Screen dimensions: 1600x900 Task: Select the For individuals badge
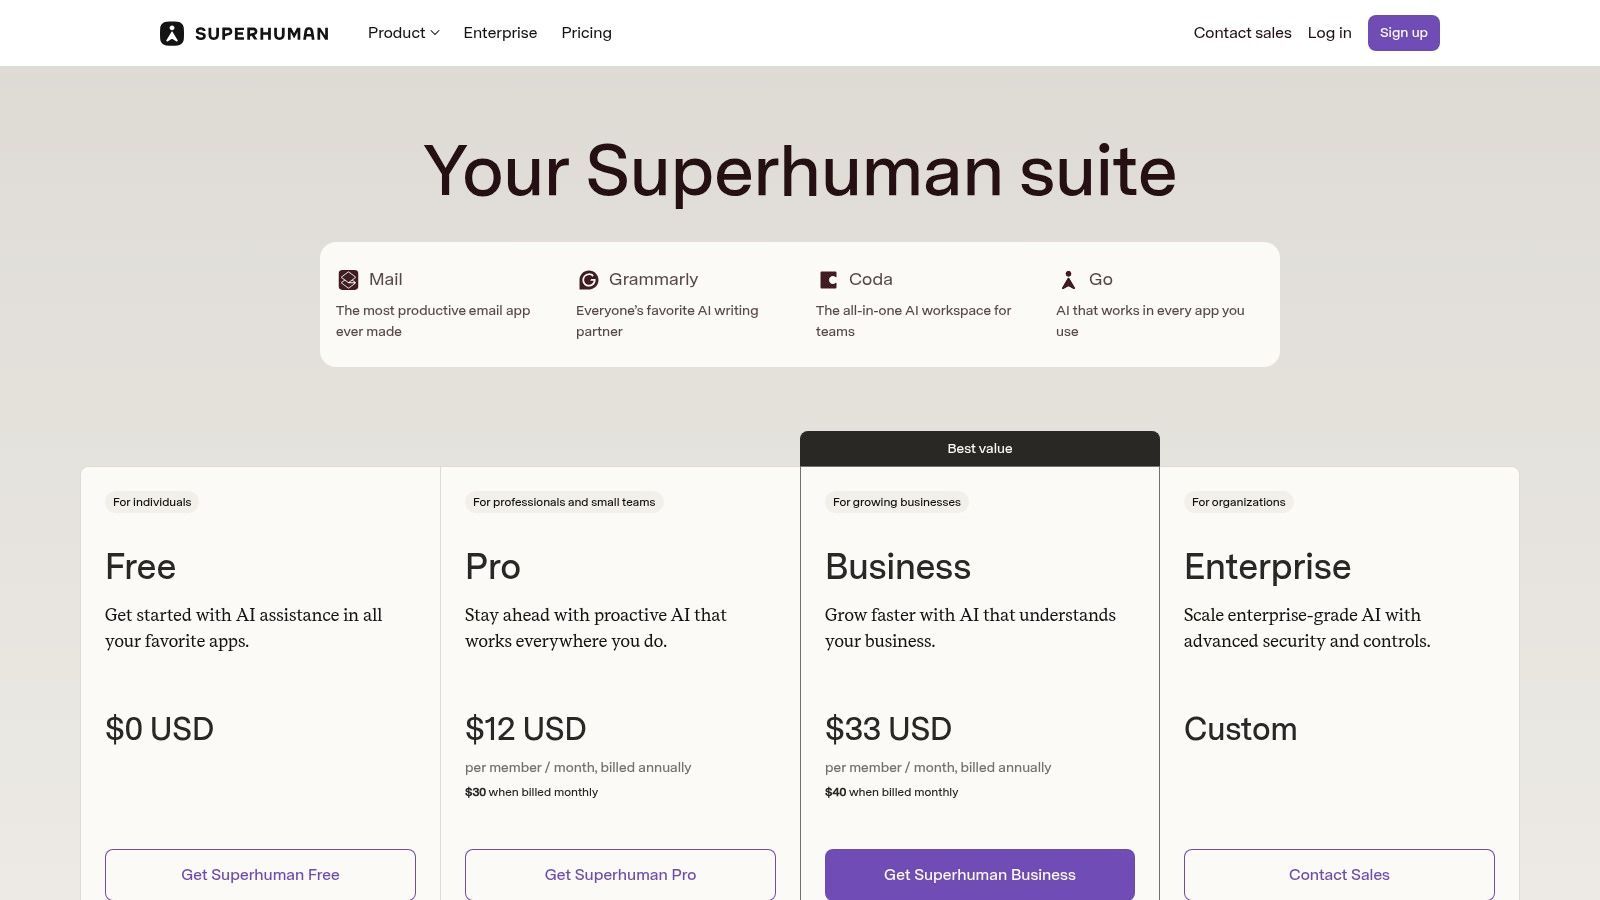(151, 502)
